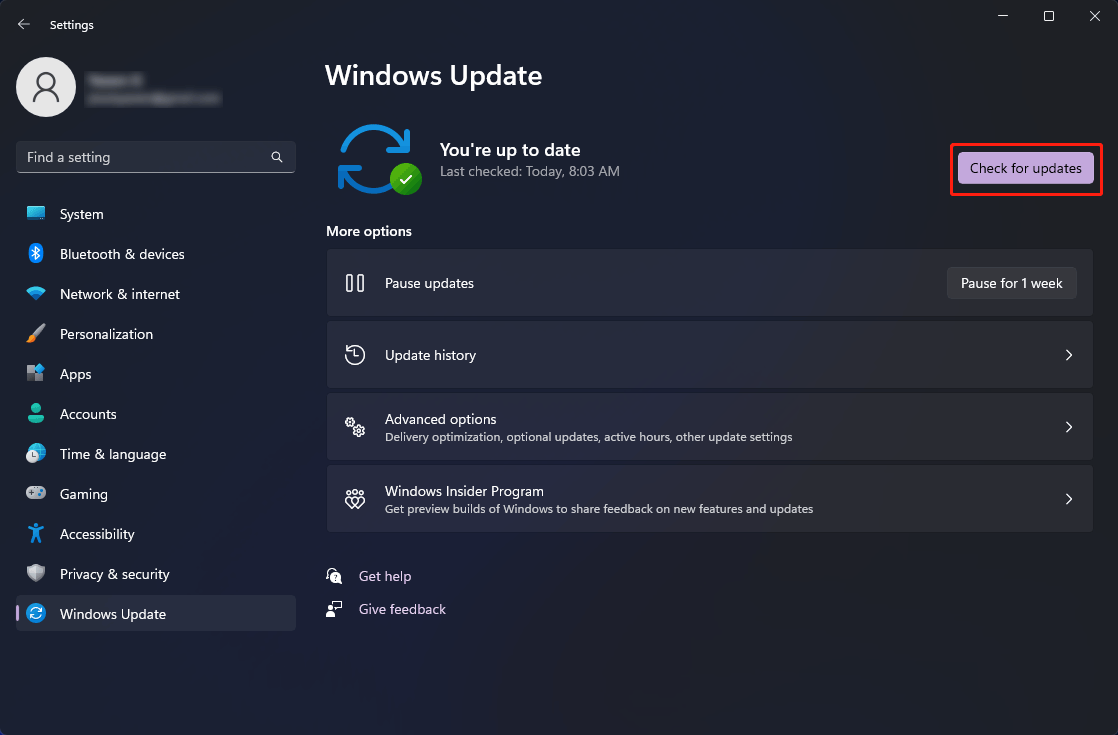Image resolution: width=1118 pixels, height=735 pixels.
Task: Click the Privacy shield icon
Action: [x=36, y=573]
